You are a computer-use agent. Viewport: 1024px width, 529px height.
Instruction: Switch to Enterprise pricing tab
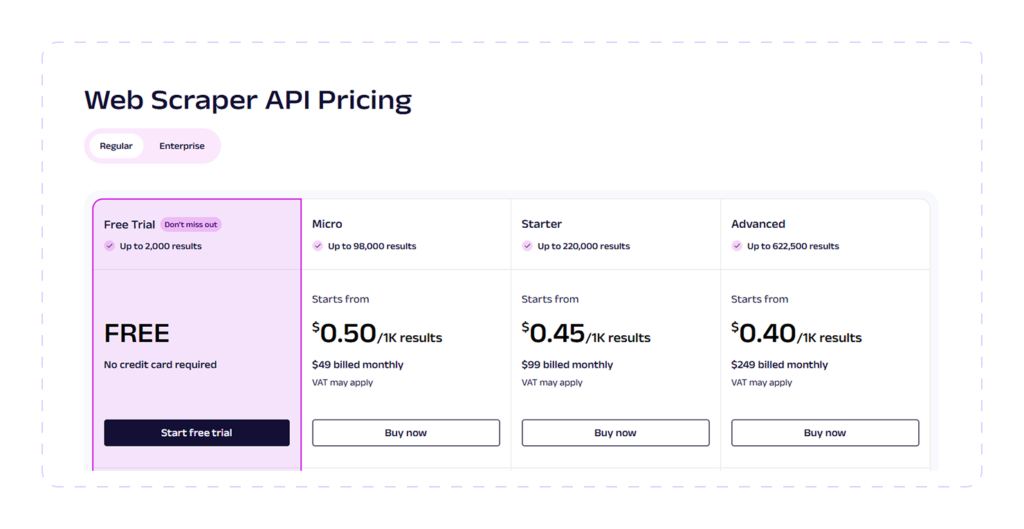182,146
